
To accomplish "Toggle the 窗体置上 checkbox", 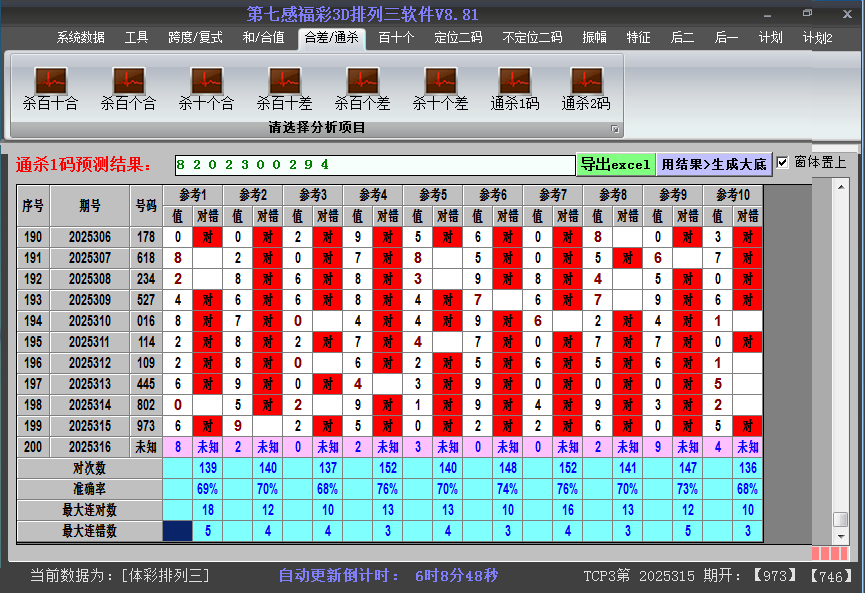I will pos(783,163).
